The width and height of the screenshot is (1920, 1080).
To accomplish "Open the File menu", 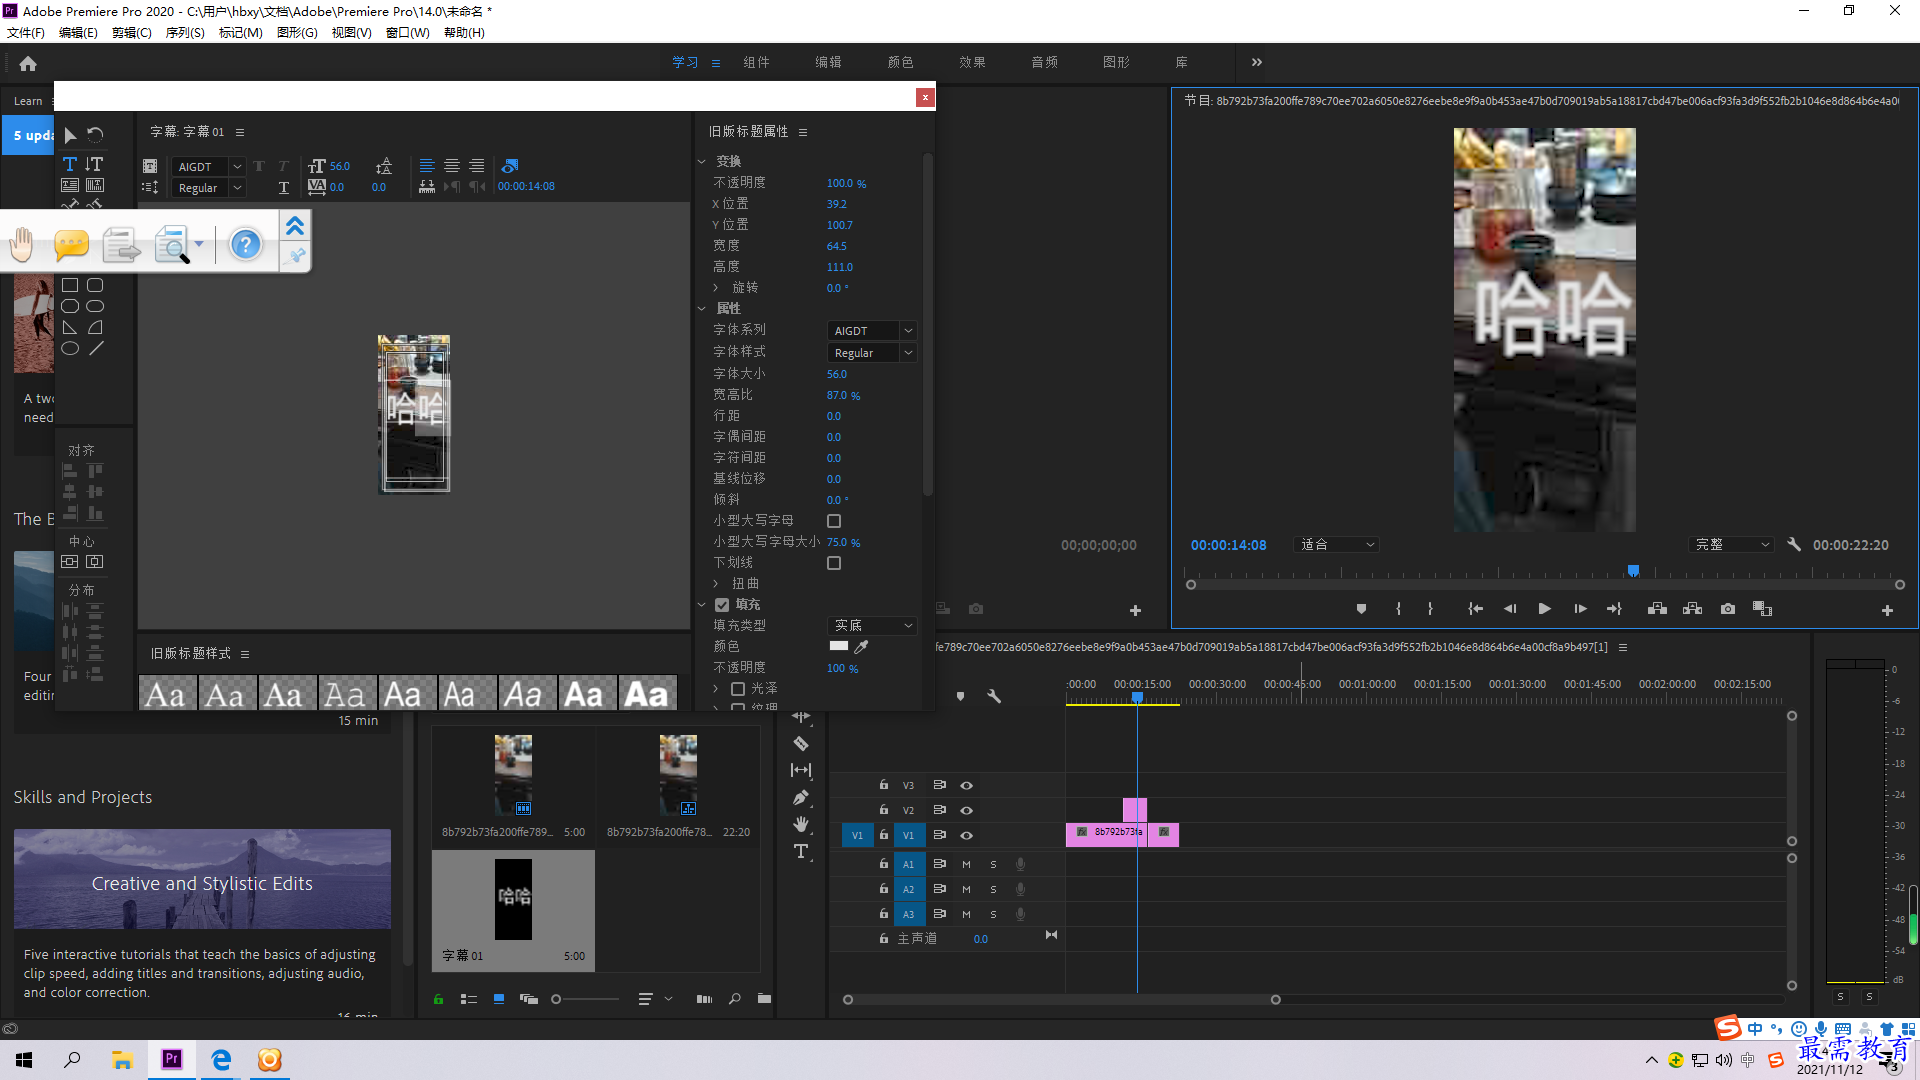I will pyautogui.click(x=26, y=33).
